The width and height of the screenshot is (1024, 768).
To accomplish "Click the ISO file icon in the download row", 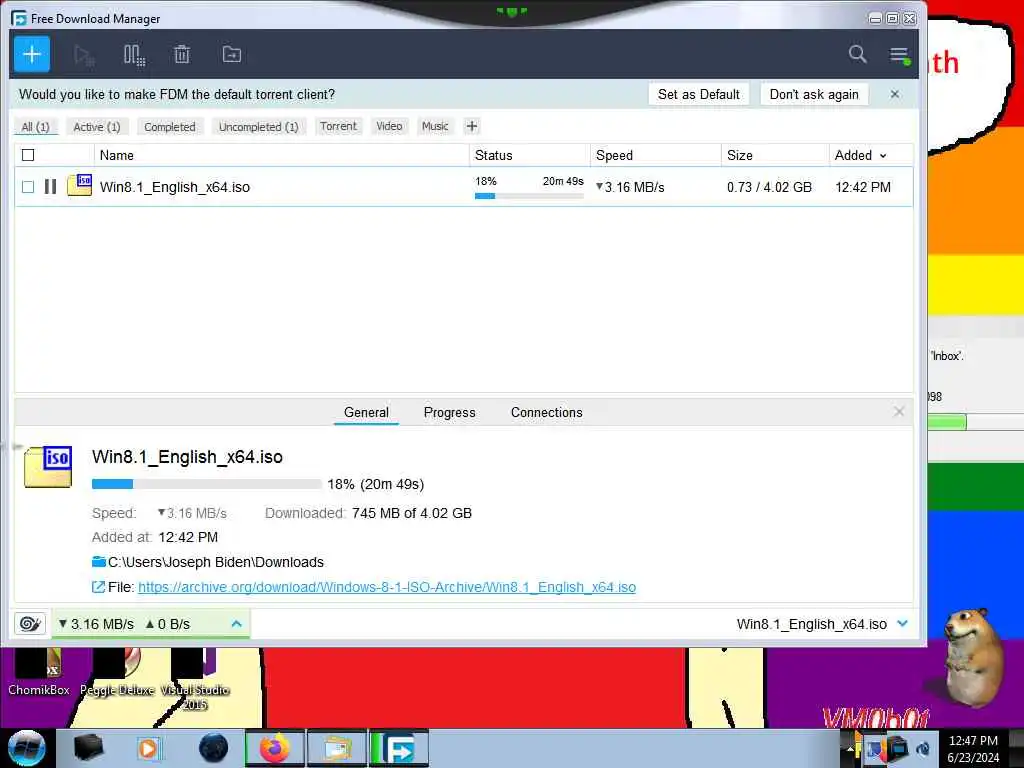I will pyautogui.click(x=80, y=185).
